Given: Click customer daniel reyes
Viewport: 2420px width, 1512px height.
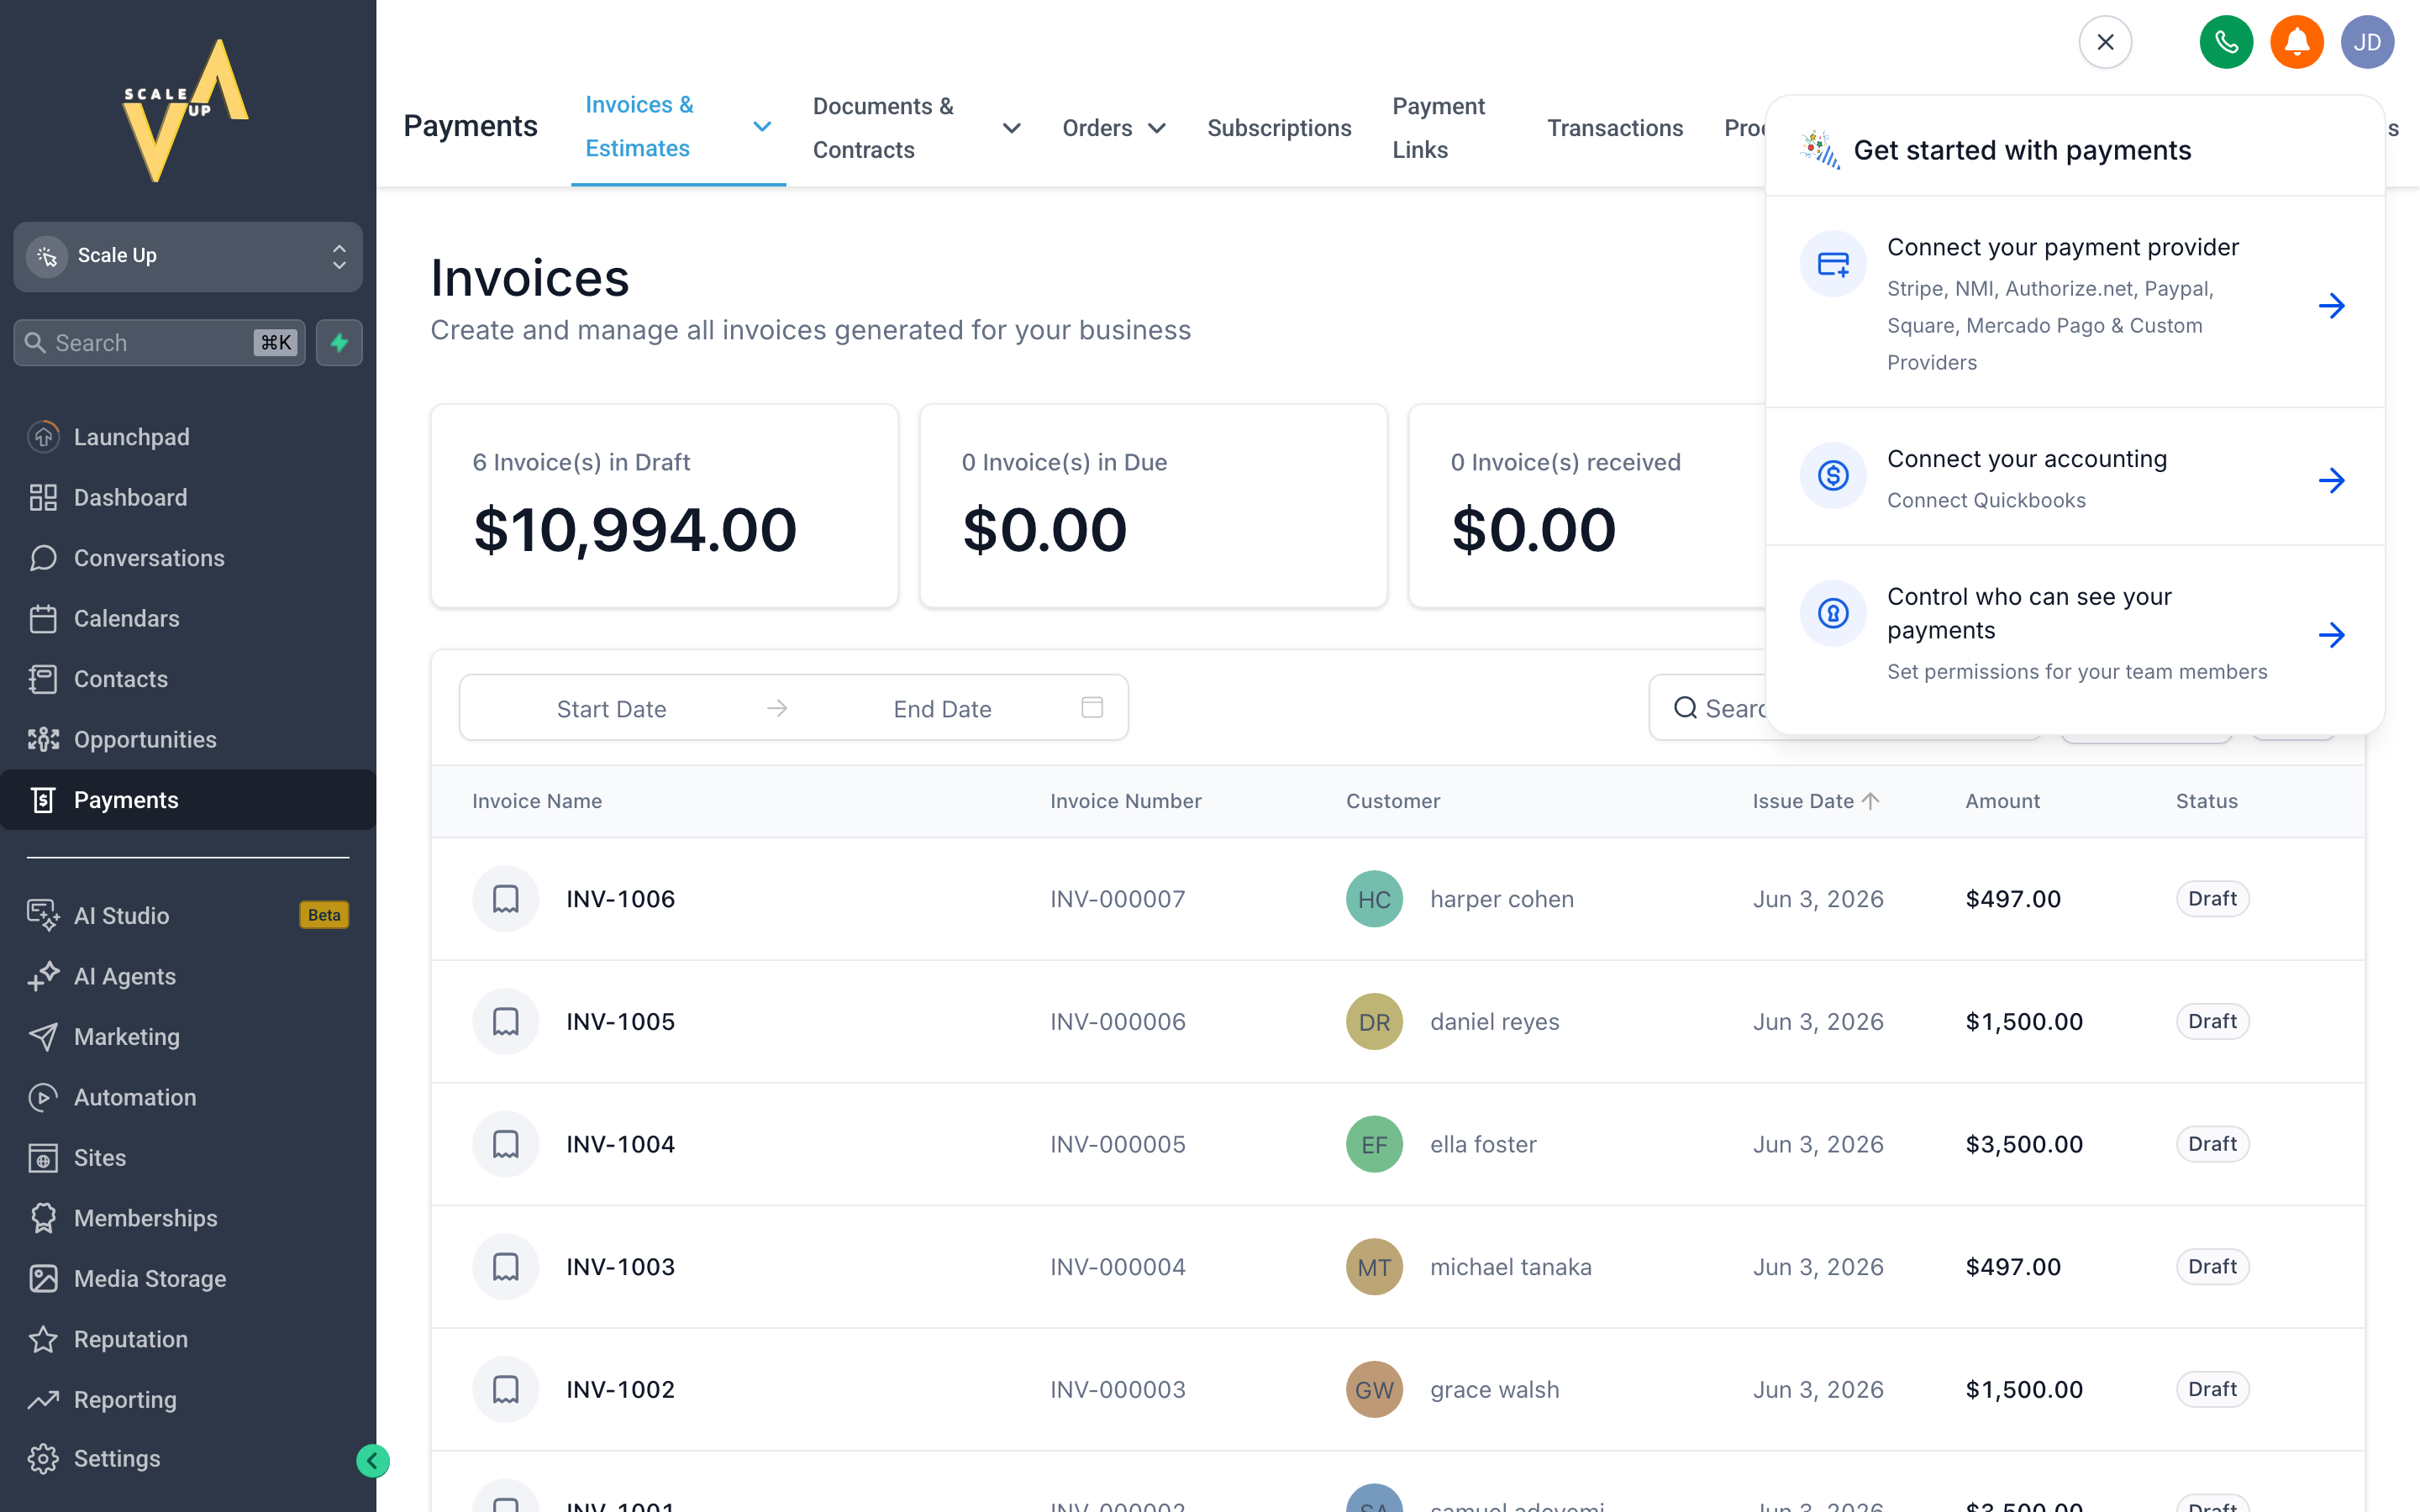Looking at the screenshot, I should click(x=1494, y=1021).
